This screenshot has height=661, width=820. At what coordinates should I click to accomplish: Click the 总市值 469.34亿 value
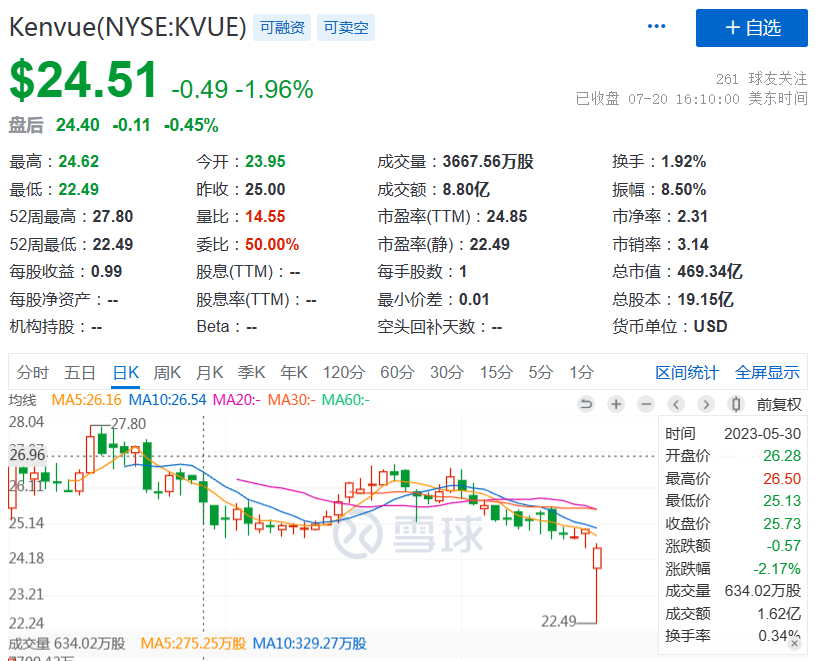[710, 271]
